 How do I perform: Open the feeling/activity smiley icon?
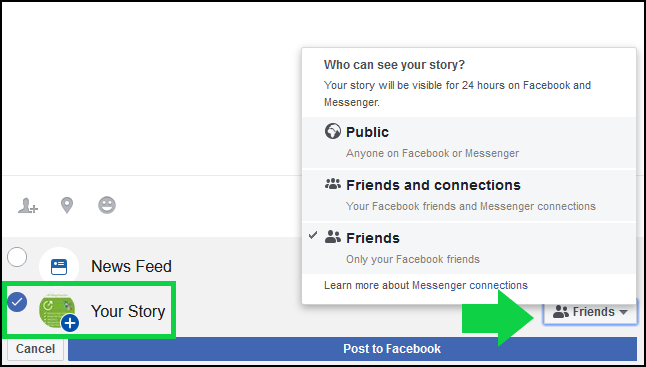[107, 205]
